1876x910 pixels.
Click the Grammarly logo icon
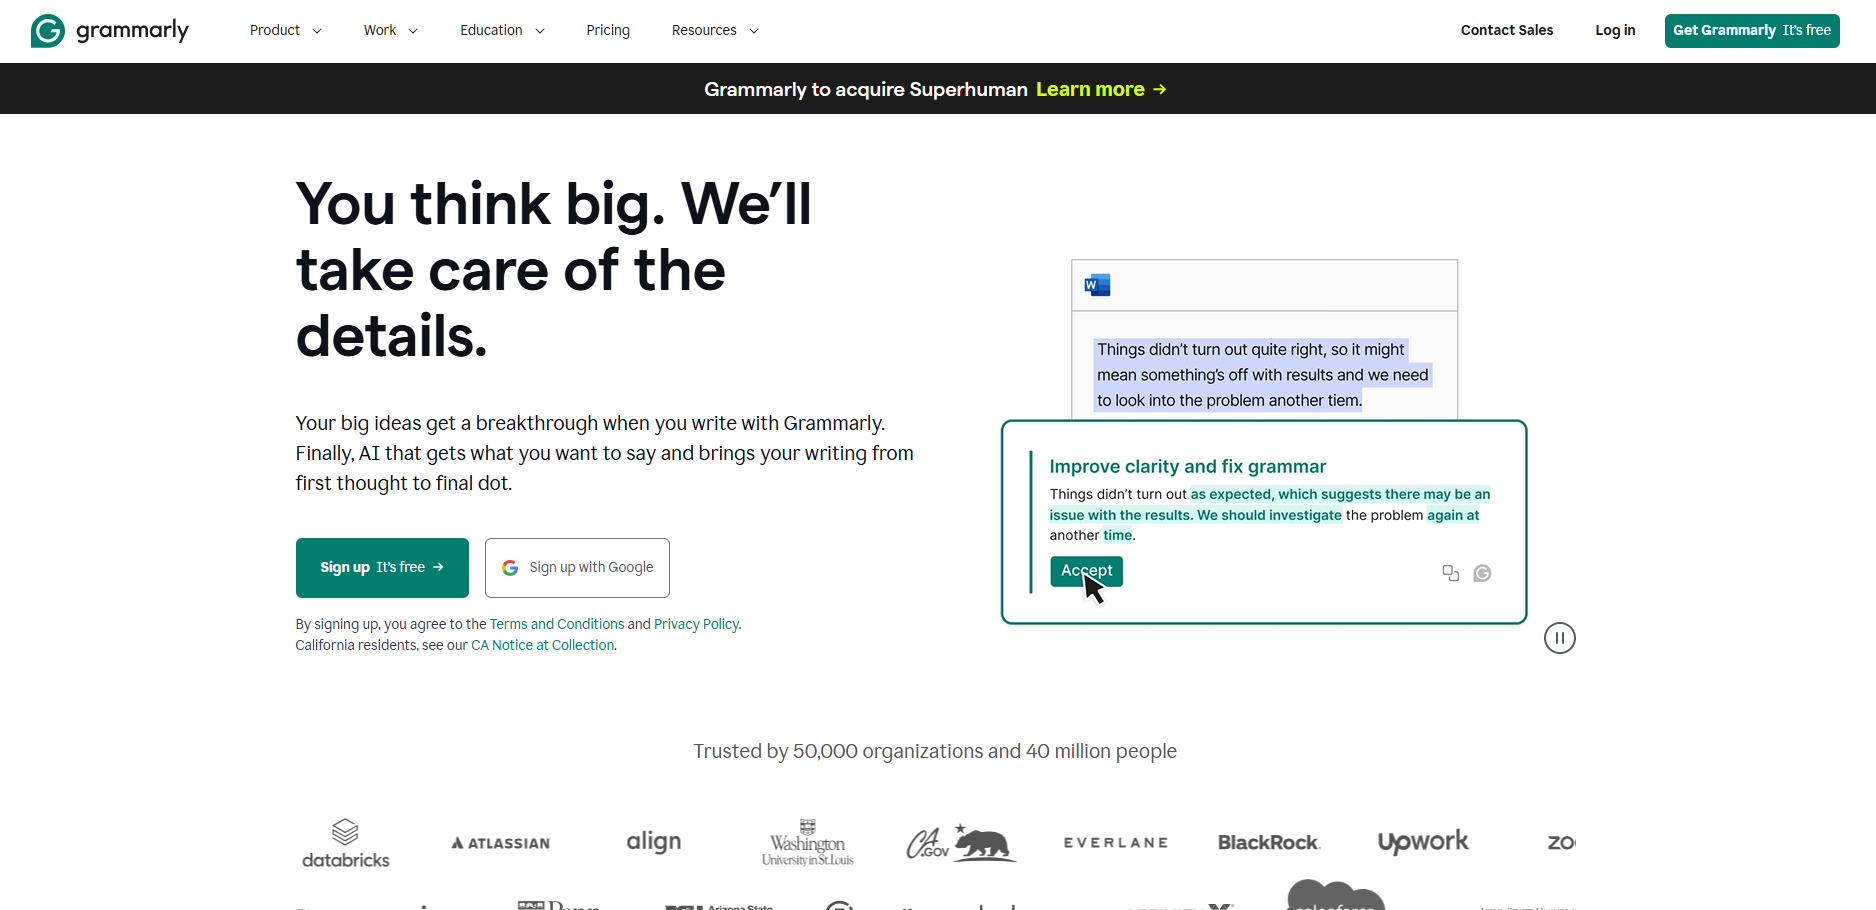[47, 30]
